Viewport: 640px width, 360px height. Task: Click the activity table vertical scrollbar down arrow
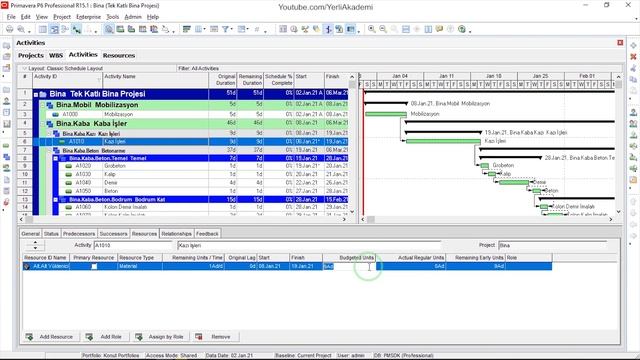(352, 212)
